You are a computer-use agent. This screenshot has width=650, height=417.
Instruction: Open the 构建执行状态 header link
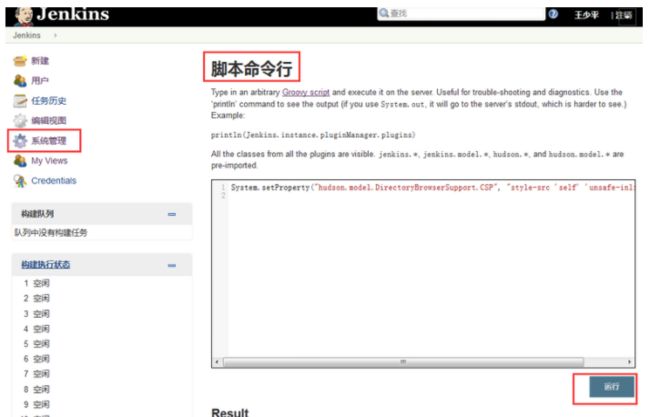46,265
